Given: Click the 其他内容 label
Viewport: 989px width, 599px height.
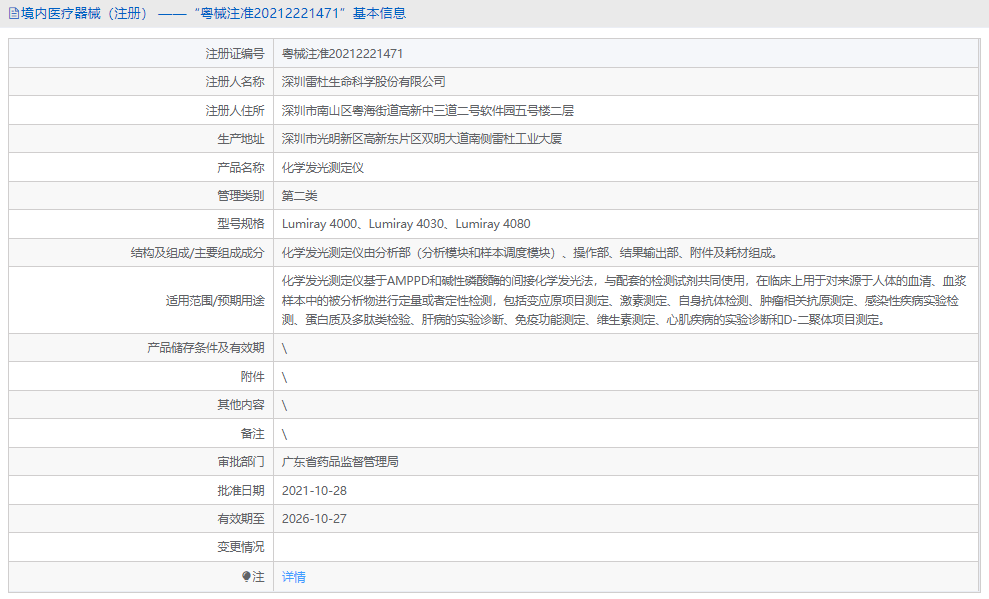Looking at the screenshot, I should click(x=241, y=405).
